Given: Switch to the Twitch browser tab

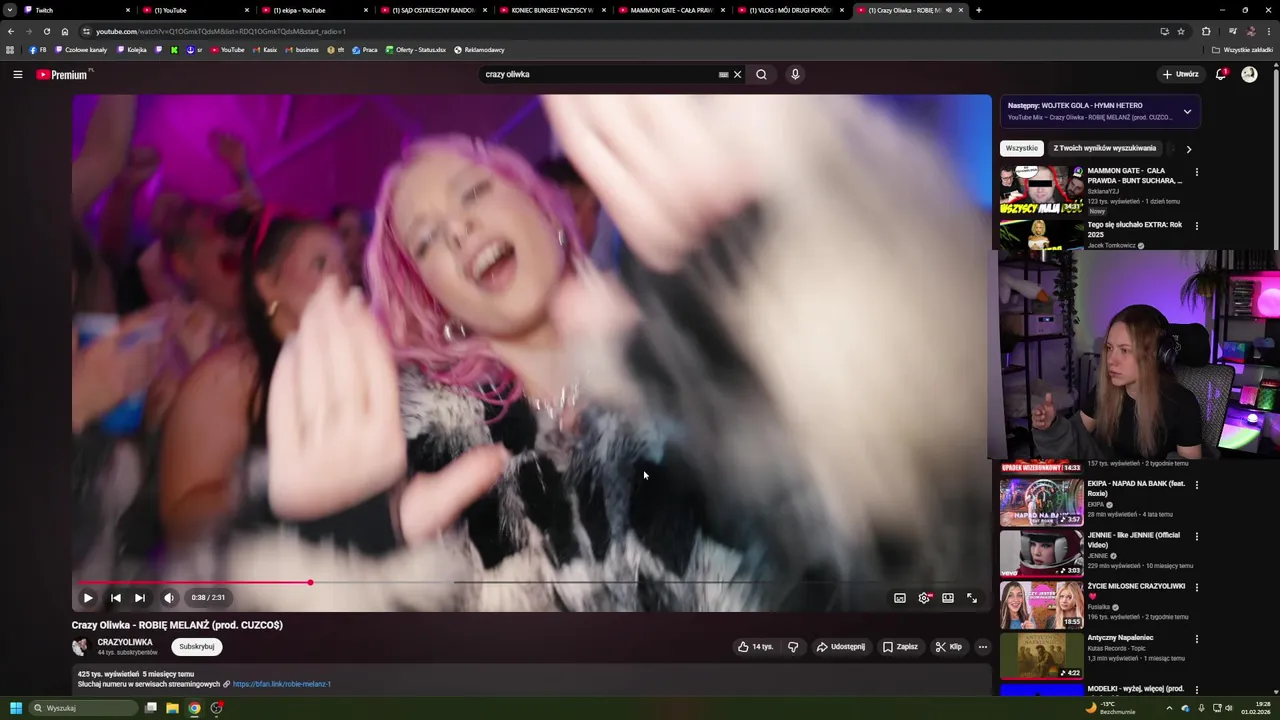Looking at the screenshot, I should 75,10.
